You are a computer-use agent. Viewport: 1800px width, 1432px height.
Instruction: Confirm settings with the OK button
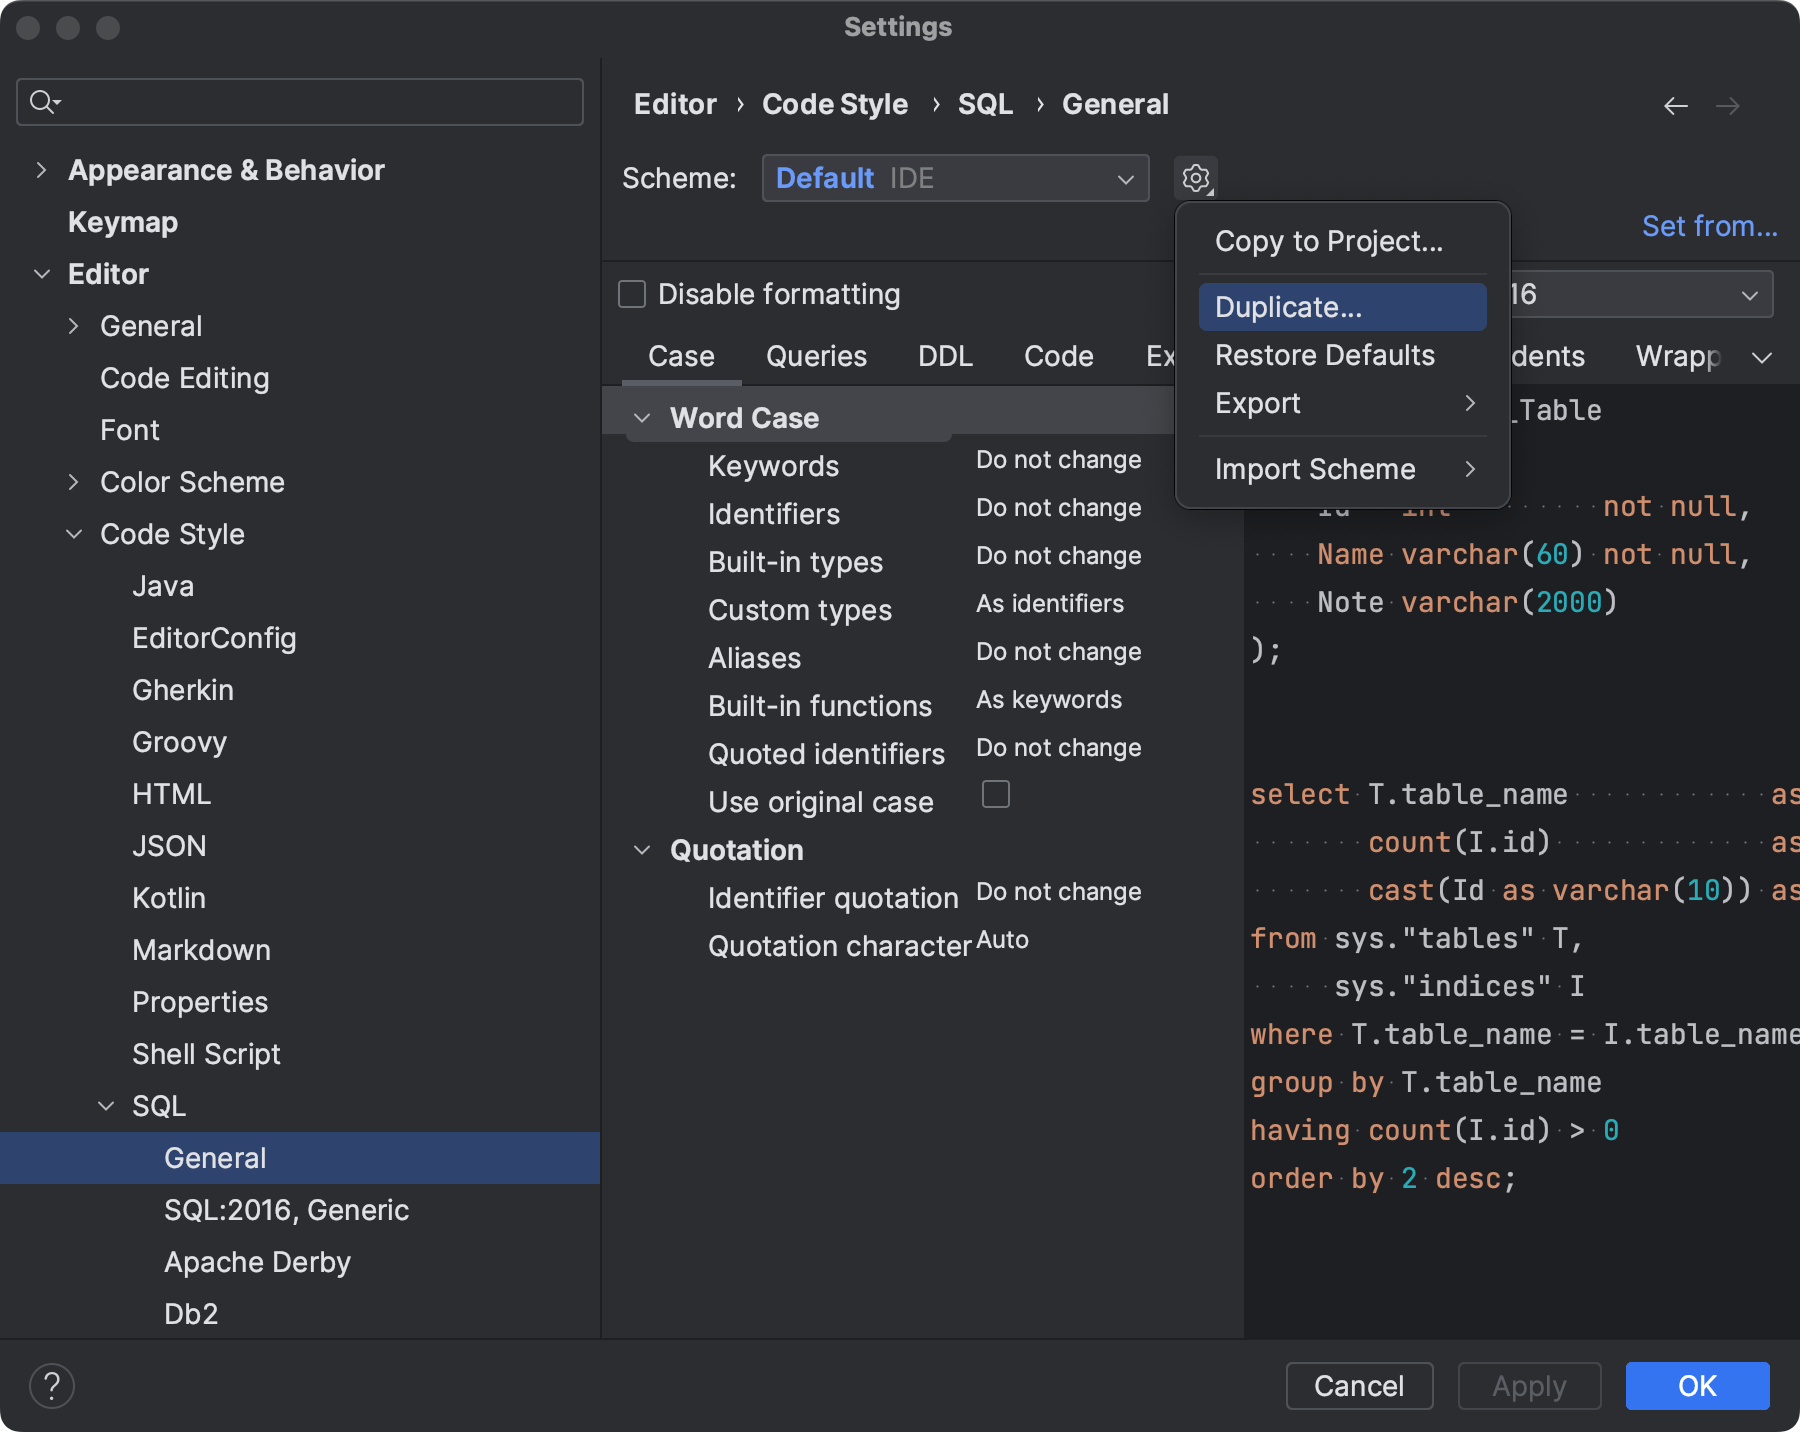click(x=1696, y=1385)
